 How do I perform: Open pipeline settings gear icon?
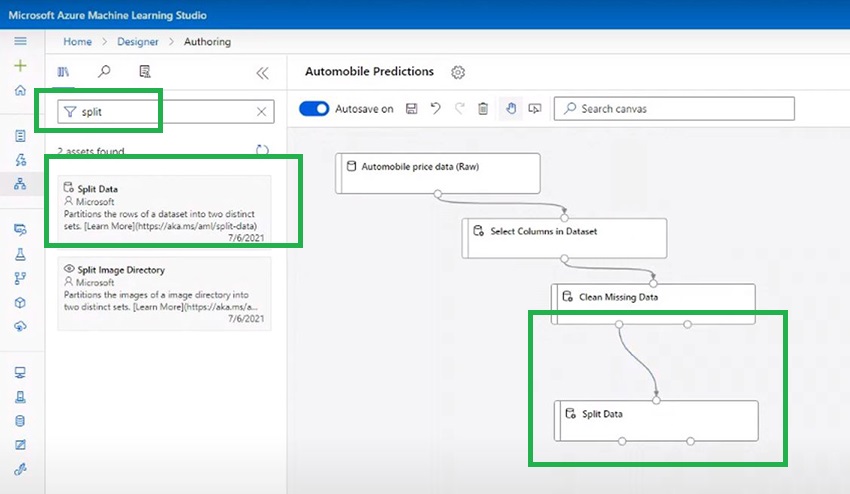458,72
